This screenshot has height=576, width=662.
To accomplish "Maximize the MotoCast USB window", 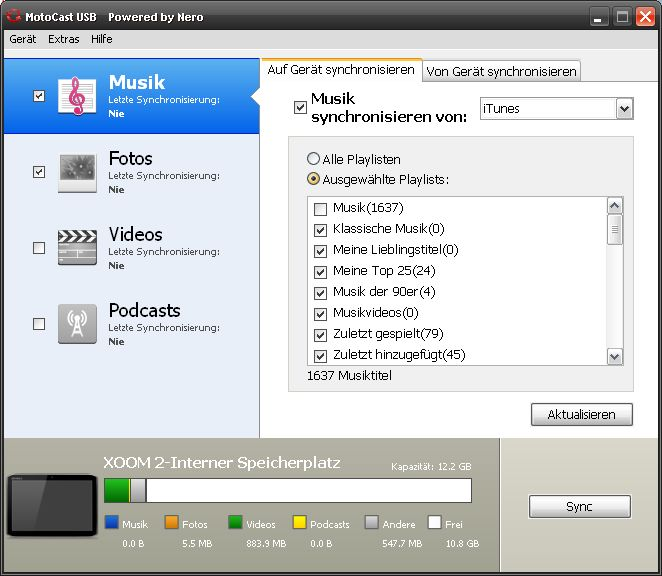I will (622, 17).
